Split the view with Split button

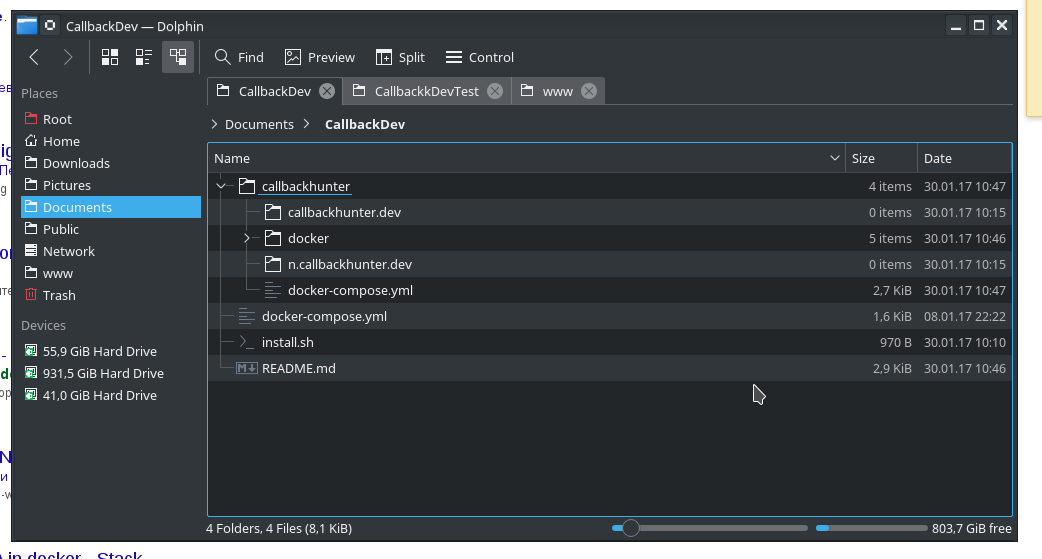(x=400, y=57)
